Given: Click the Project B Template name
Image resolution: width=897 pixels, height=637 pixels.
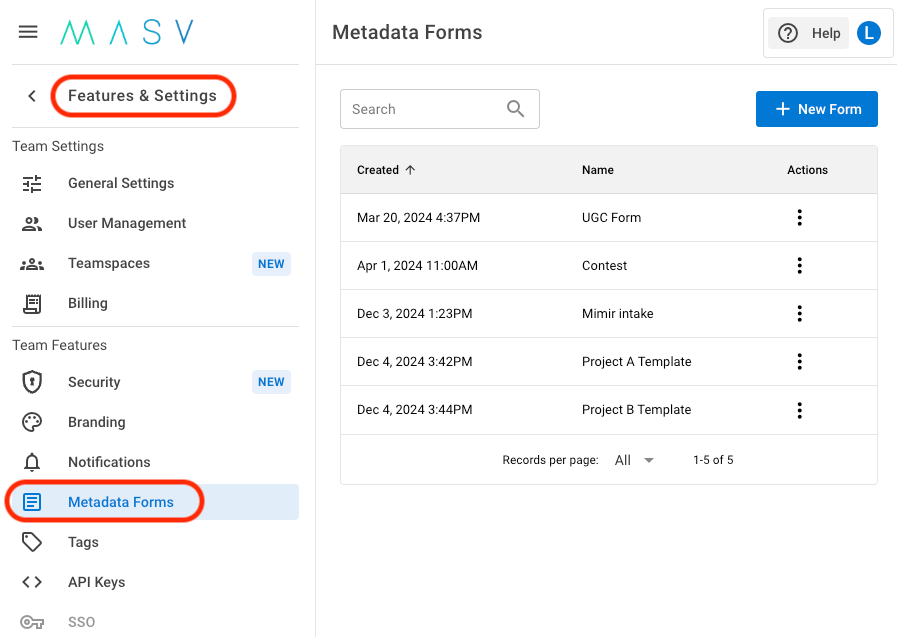Looking at the screenshot, I should 636,410.
